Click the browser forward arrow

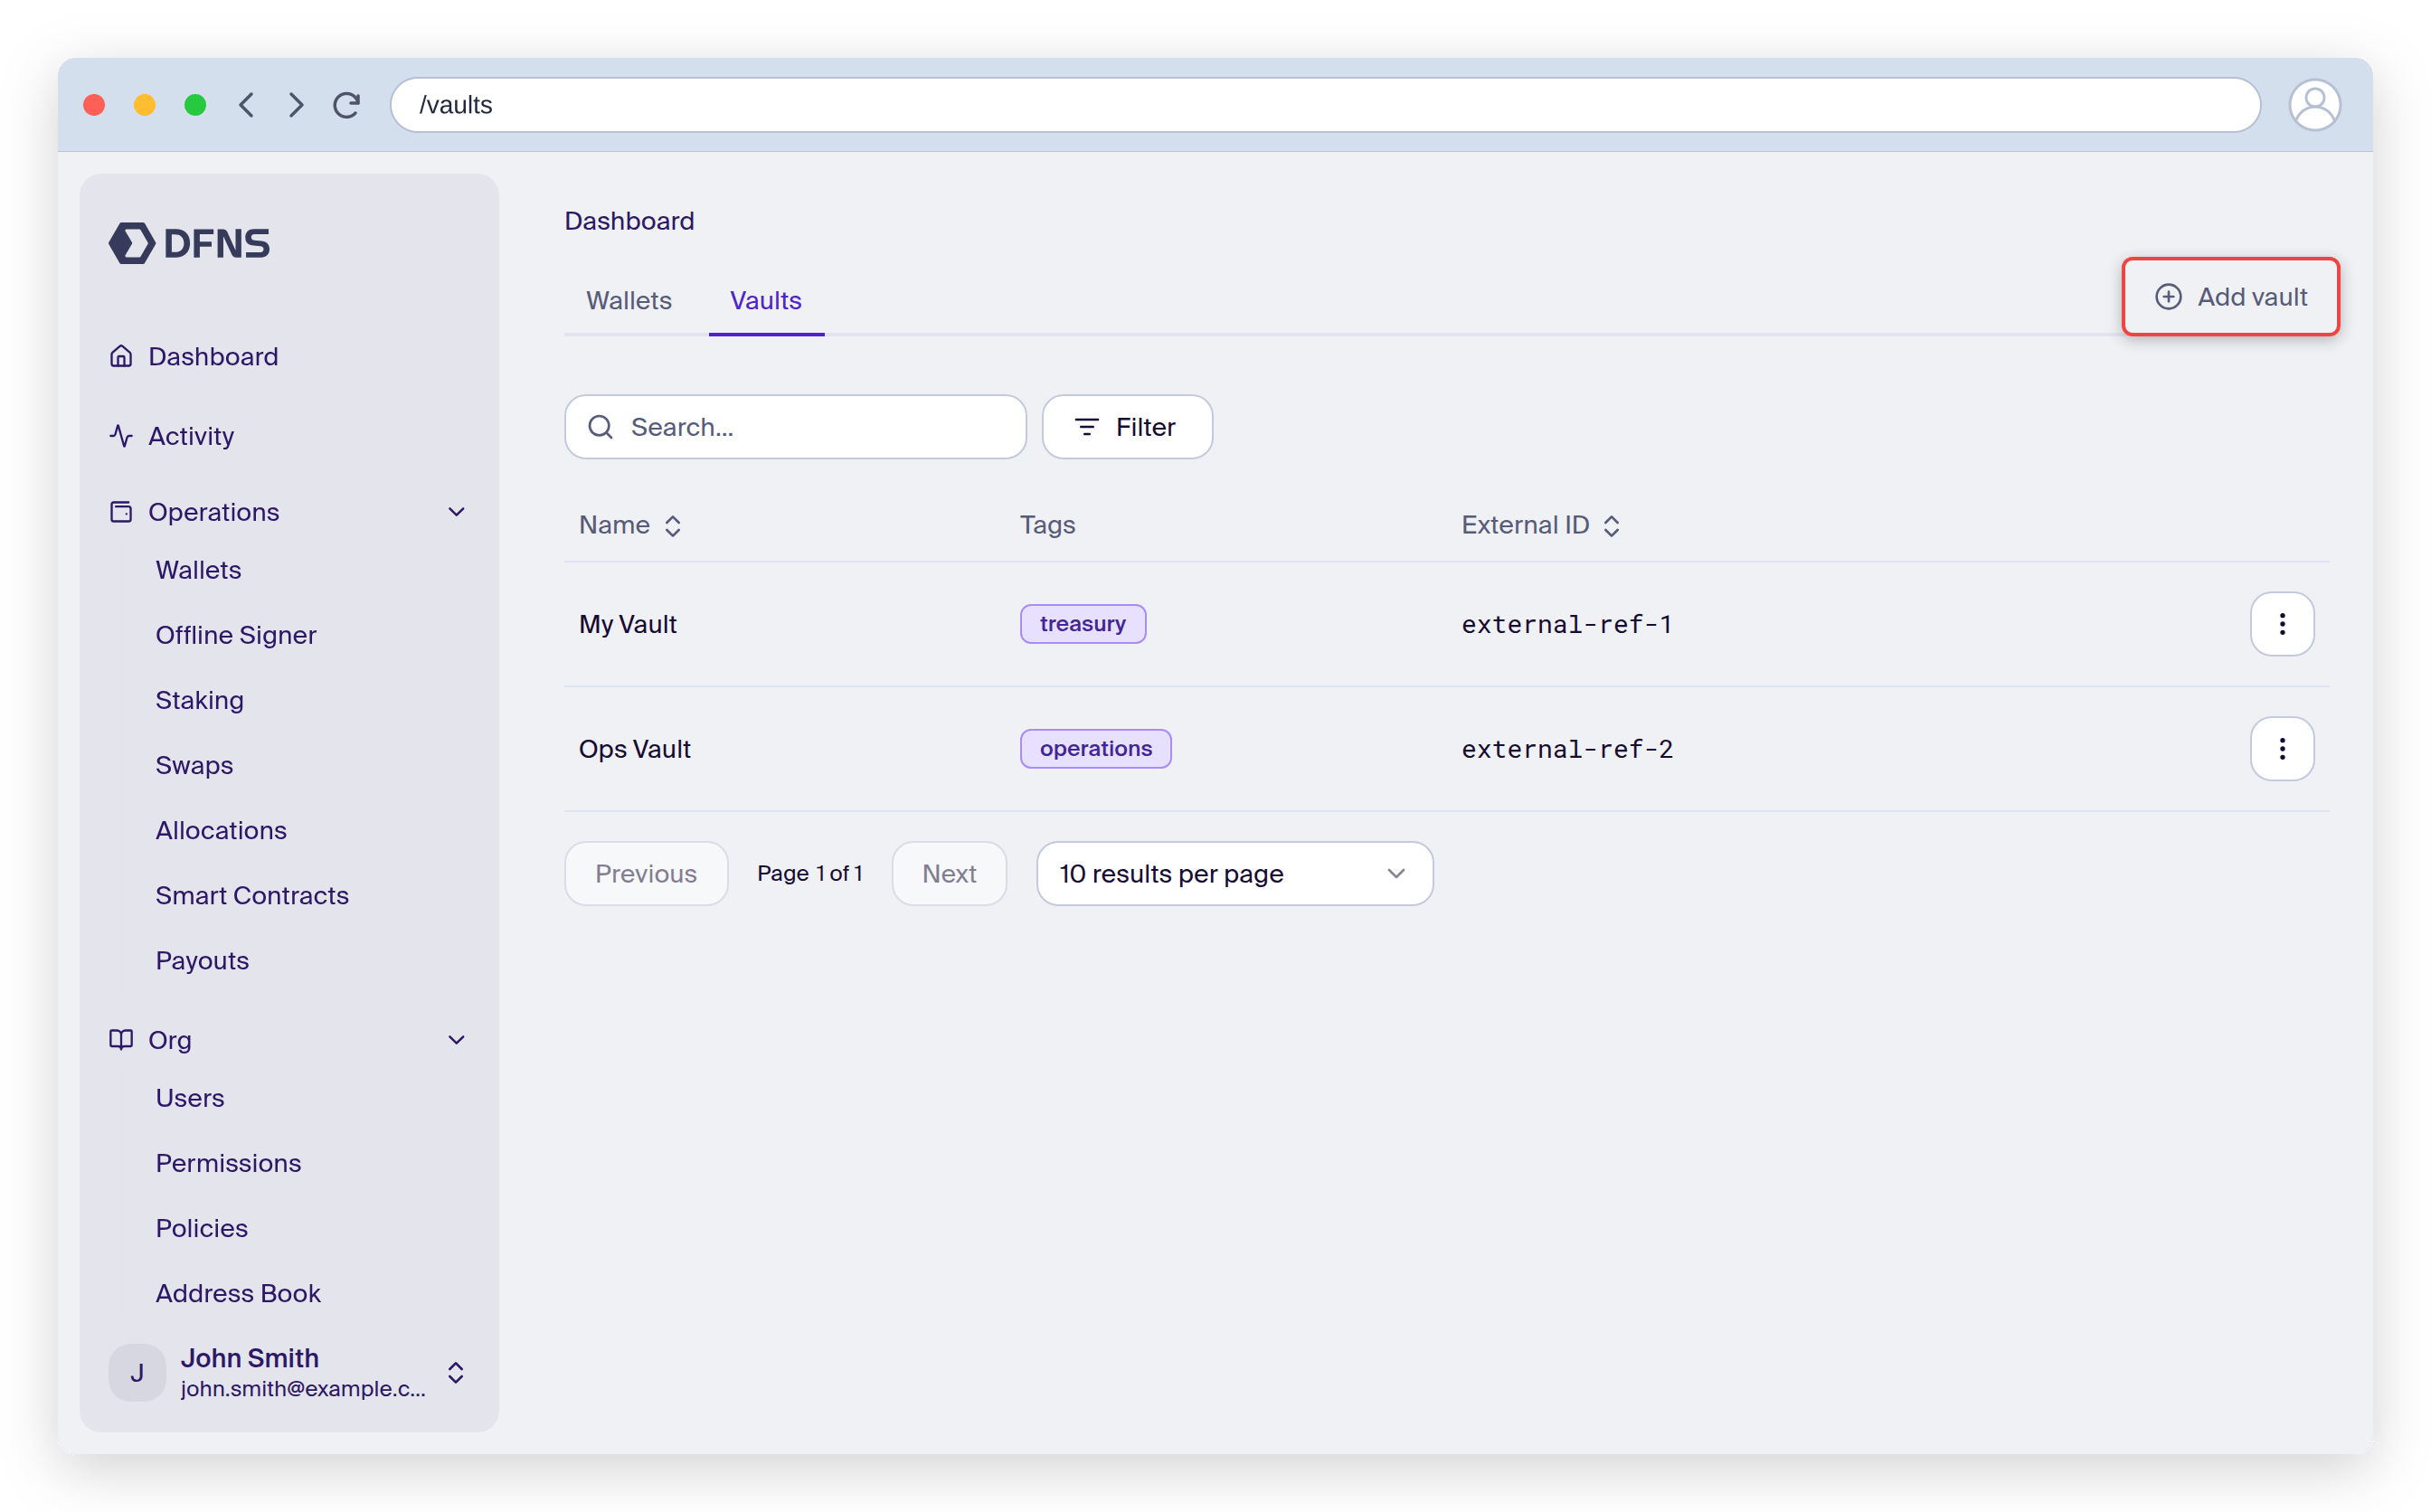[296, 105]
